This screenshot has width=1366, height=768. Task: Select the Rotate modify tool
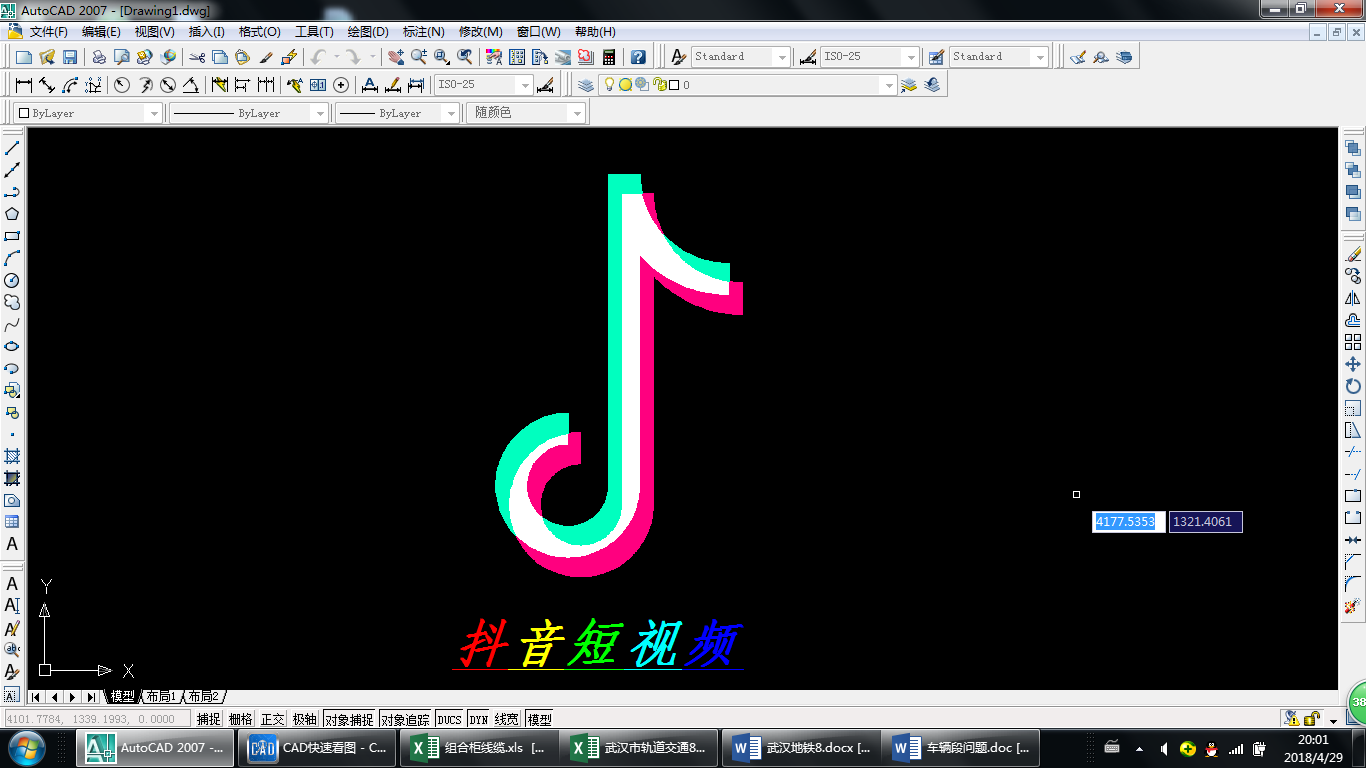[x=1353, y=386]
